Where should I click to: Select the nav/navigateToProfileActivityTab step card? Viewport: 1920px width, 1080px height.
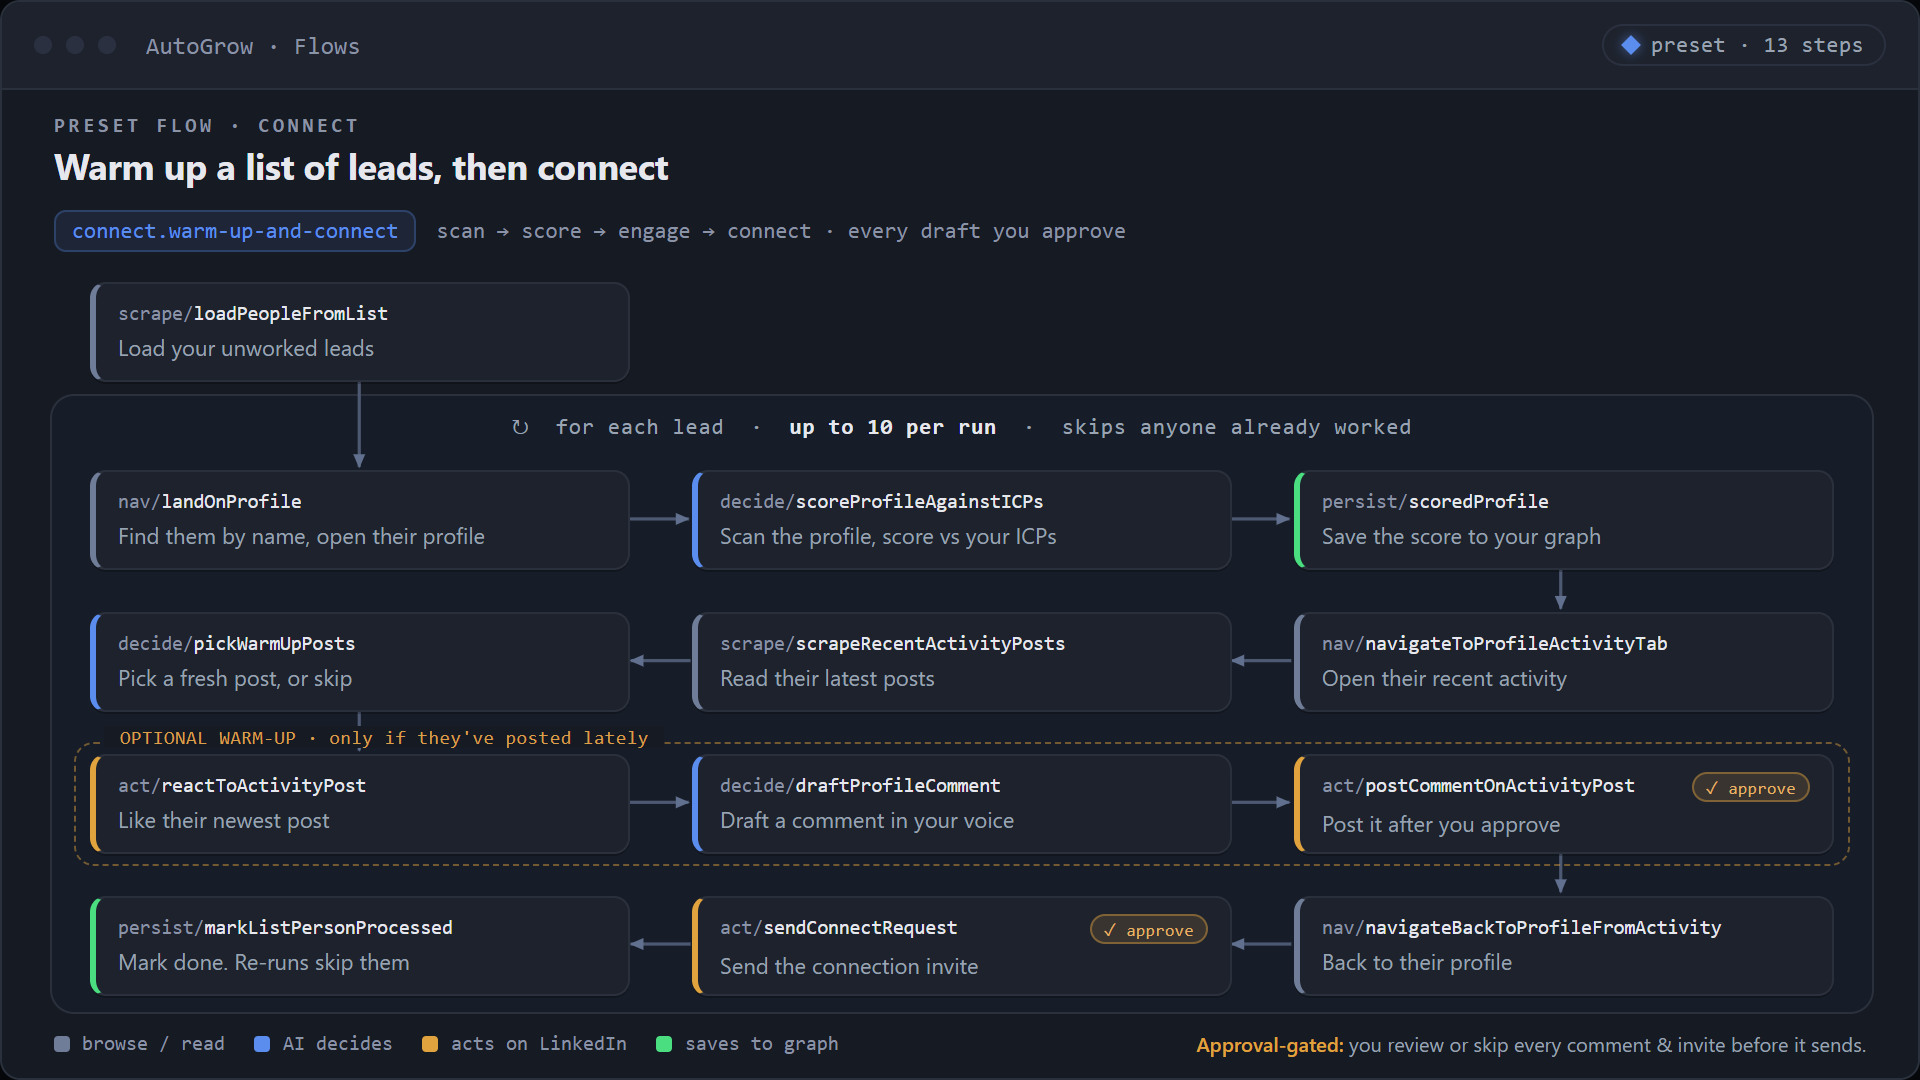coord(1564,662)
